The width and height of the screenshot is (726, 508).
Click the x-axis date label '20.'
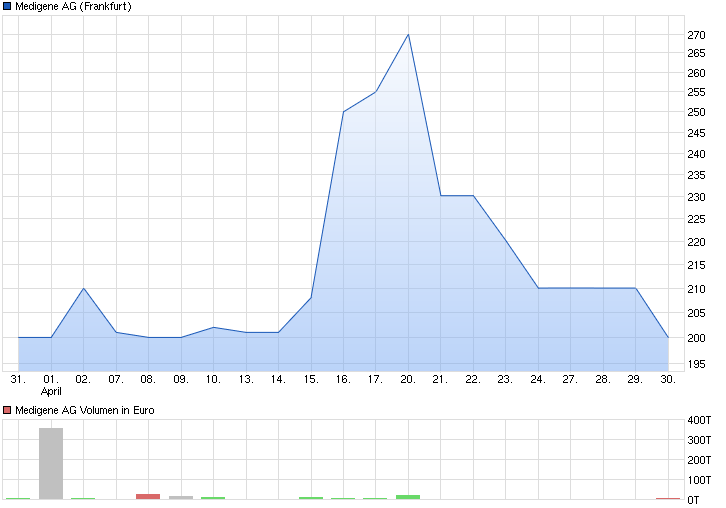pyautogui.click(x=408, y=379)
